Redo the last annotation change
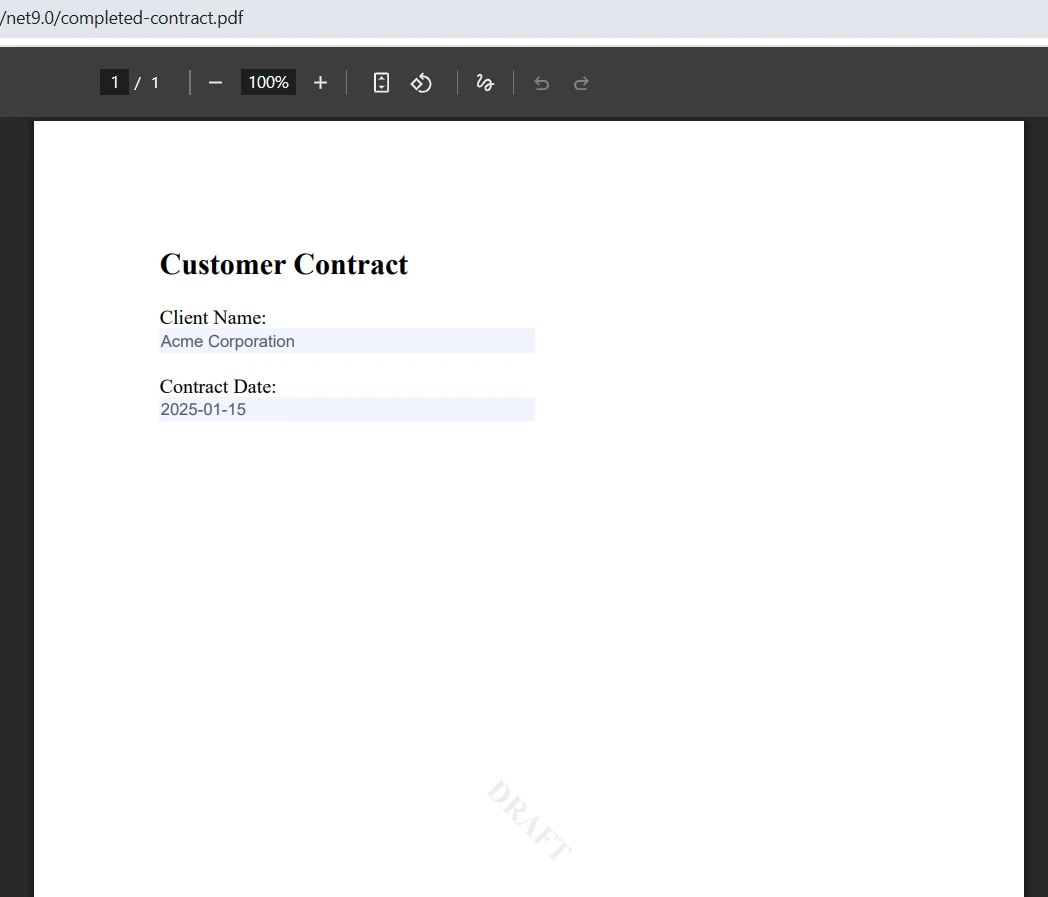The width and height of the screenshot is (1048, 897). pos(581,83)
